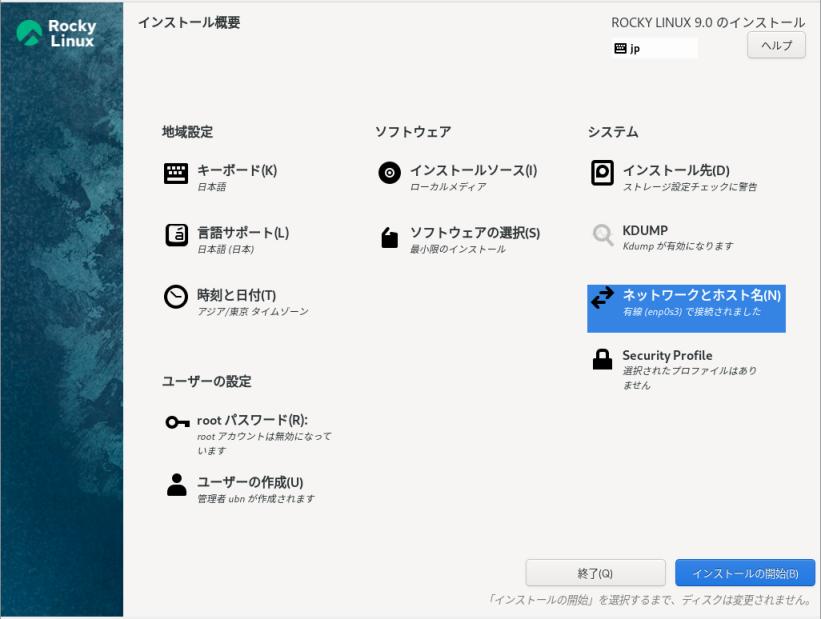The image size is (821, 619).
Task: Open ソフトウェアの選択(S) configuration label
Action: pos(475,233)
